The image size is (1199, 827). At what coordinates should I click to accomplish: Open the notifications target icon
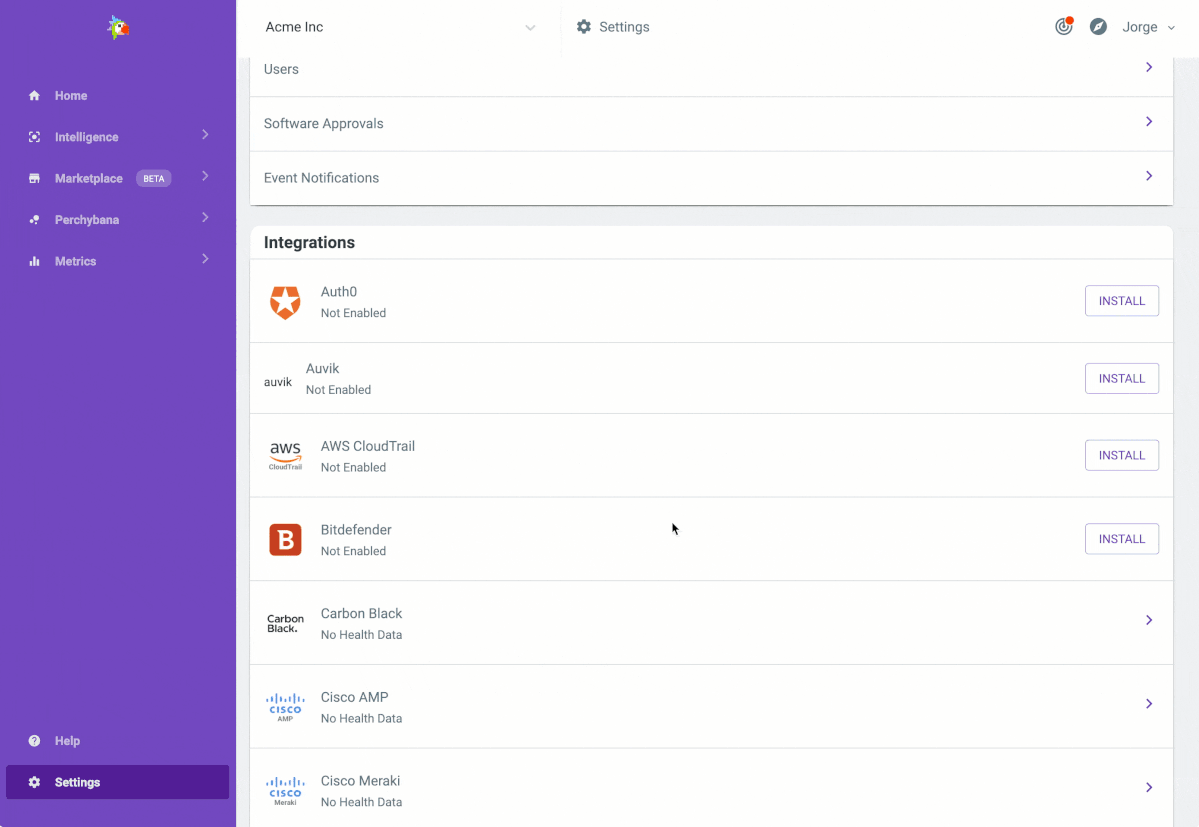click(x=1064, y=27)
